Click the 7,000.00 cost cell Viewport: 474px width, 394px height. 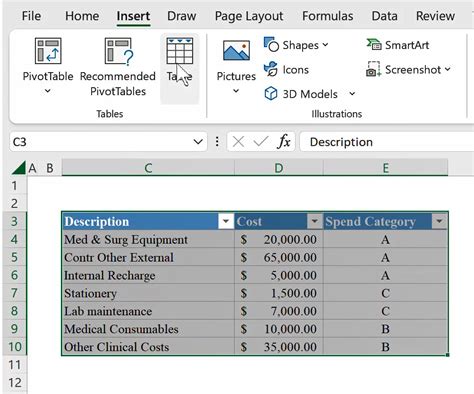(279, 311)
